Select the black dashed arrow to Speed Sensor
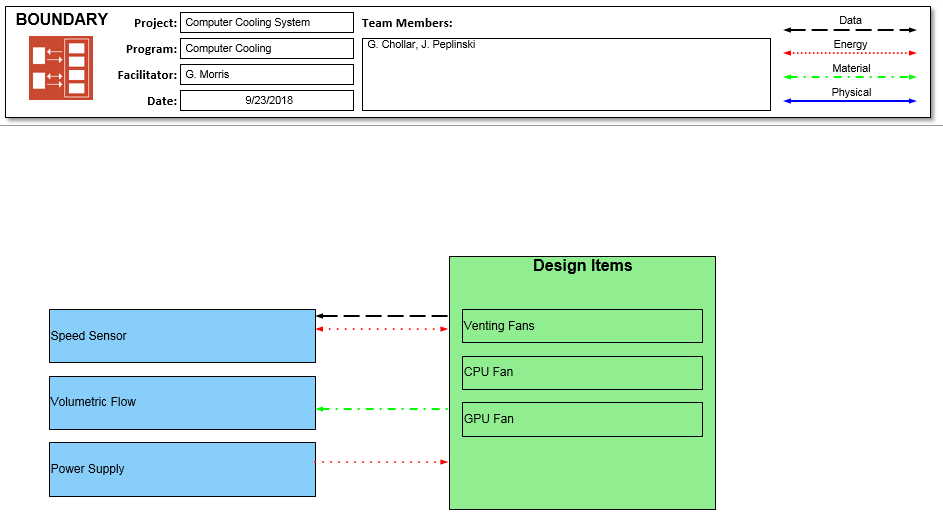The image size is (943, 523). [x=382, y=316]
